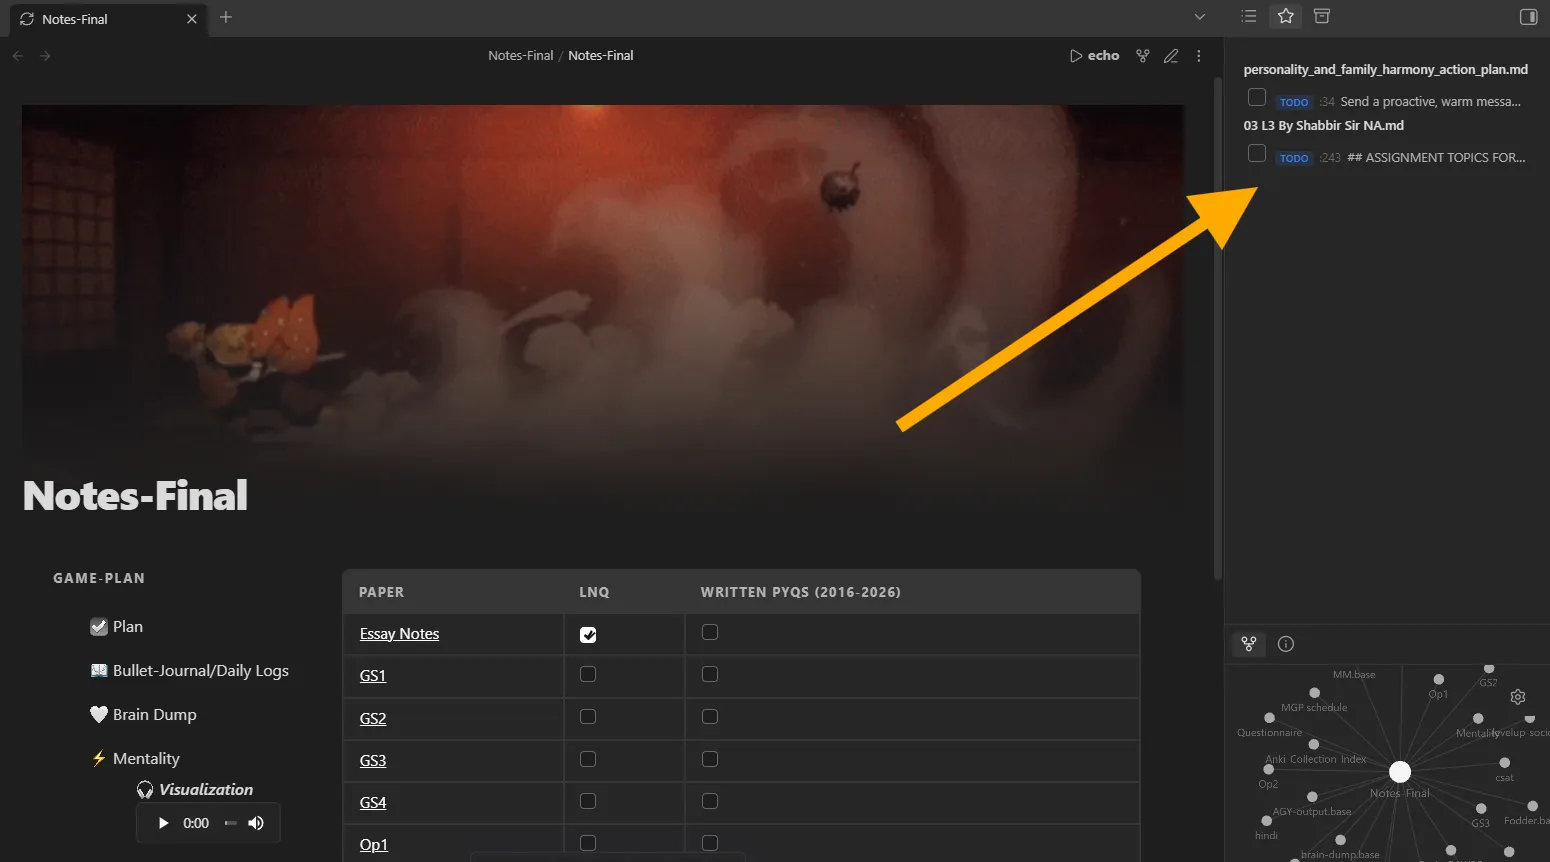Open the GS3 link
Viewport: 1550px width, 862px height.
tap(373, 761)
